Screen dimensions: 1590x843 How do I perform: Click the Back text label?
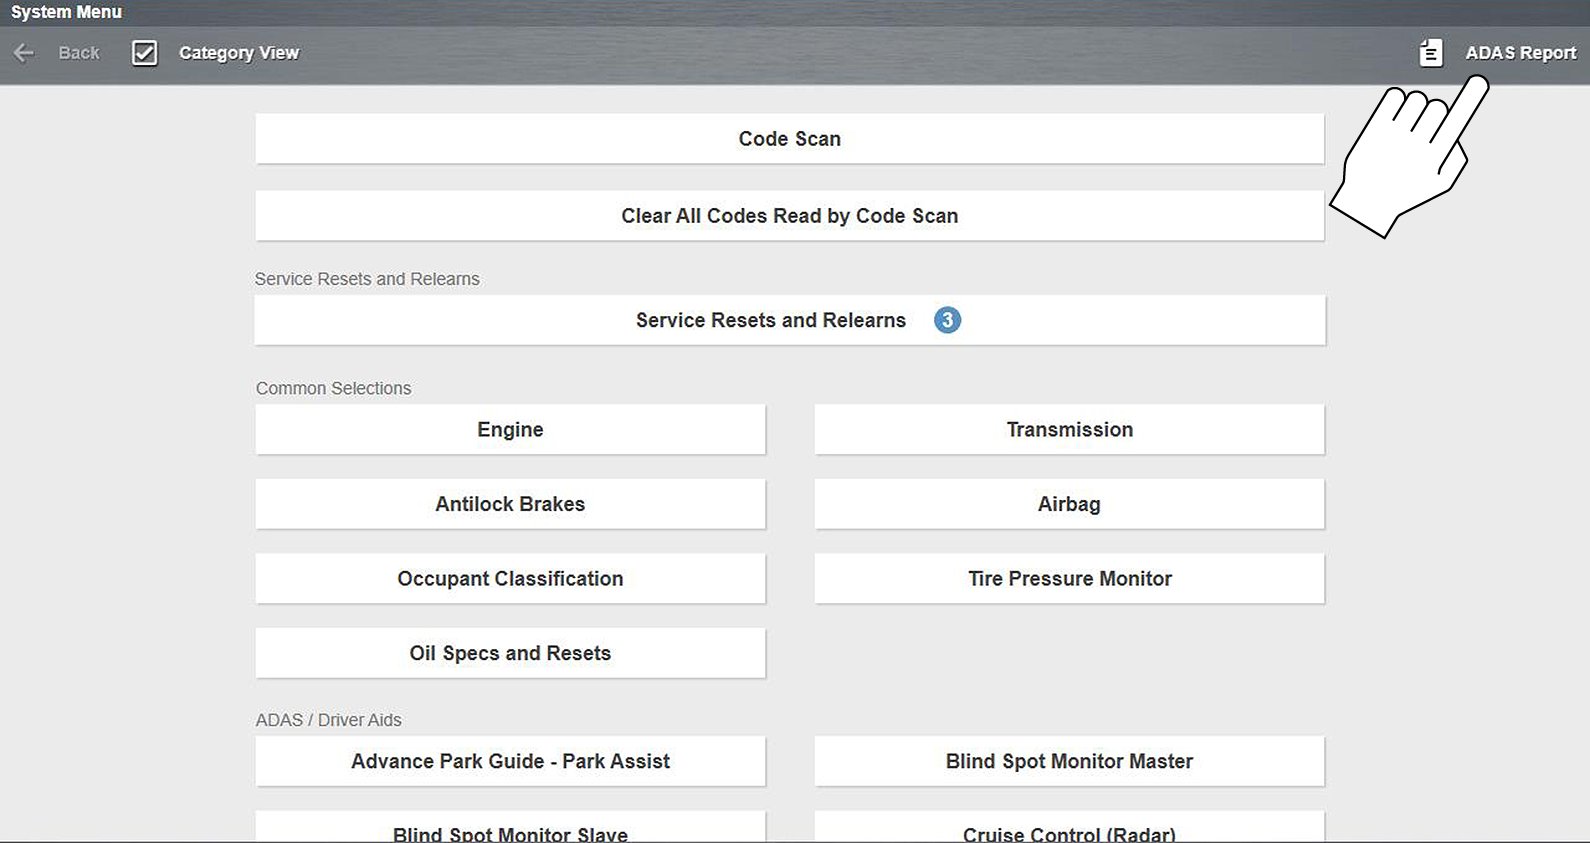79,53
